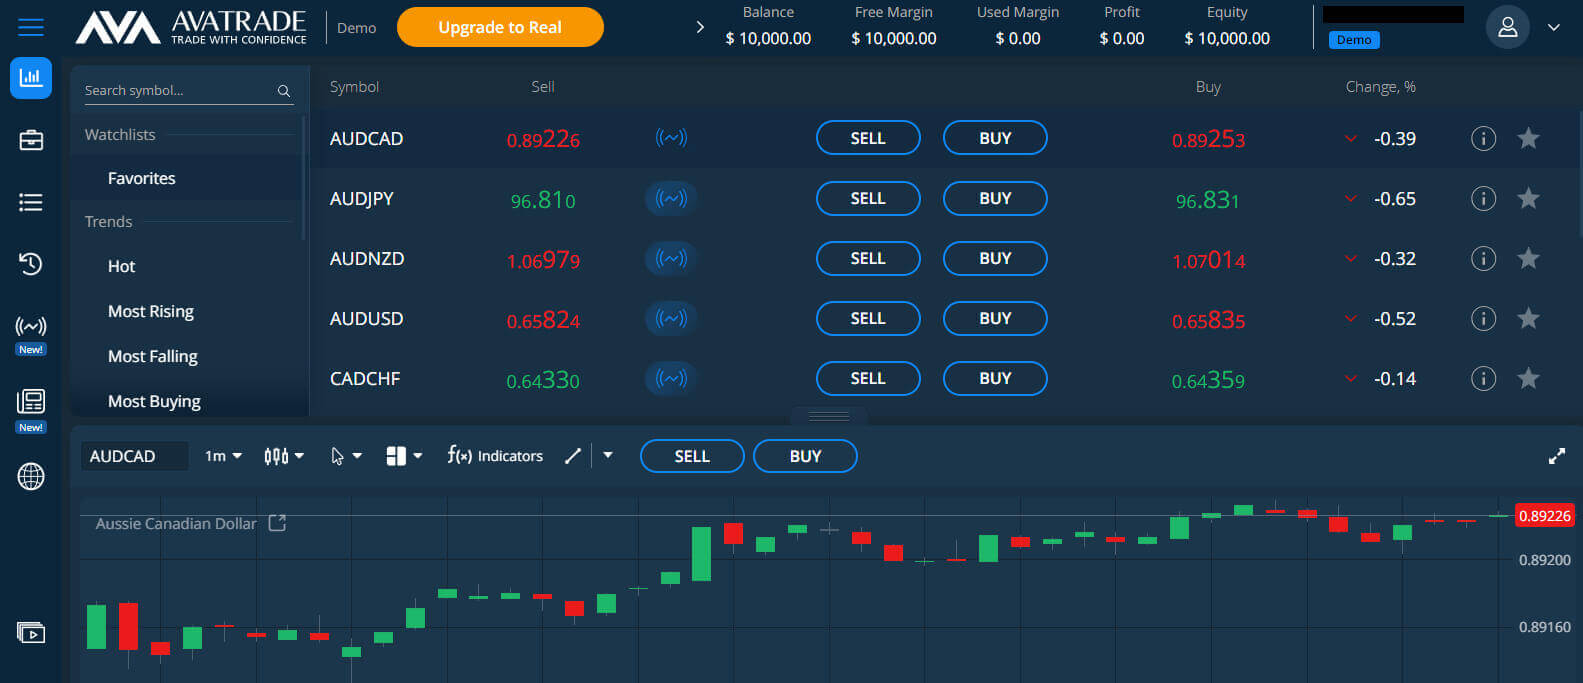Screen dimensions: 1583x683
Task: Click the globe icon in left sidebar
Action: pos(31,476)
